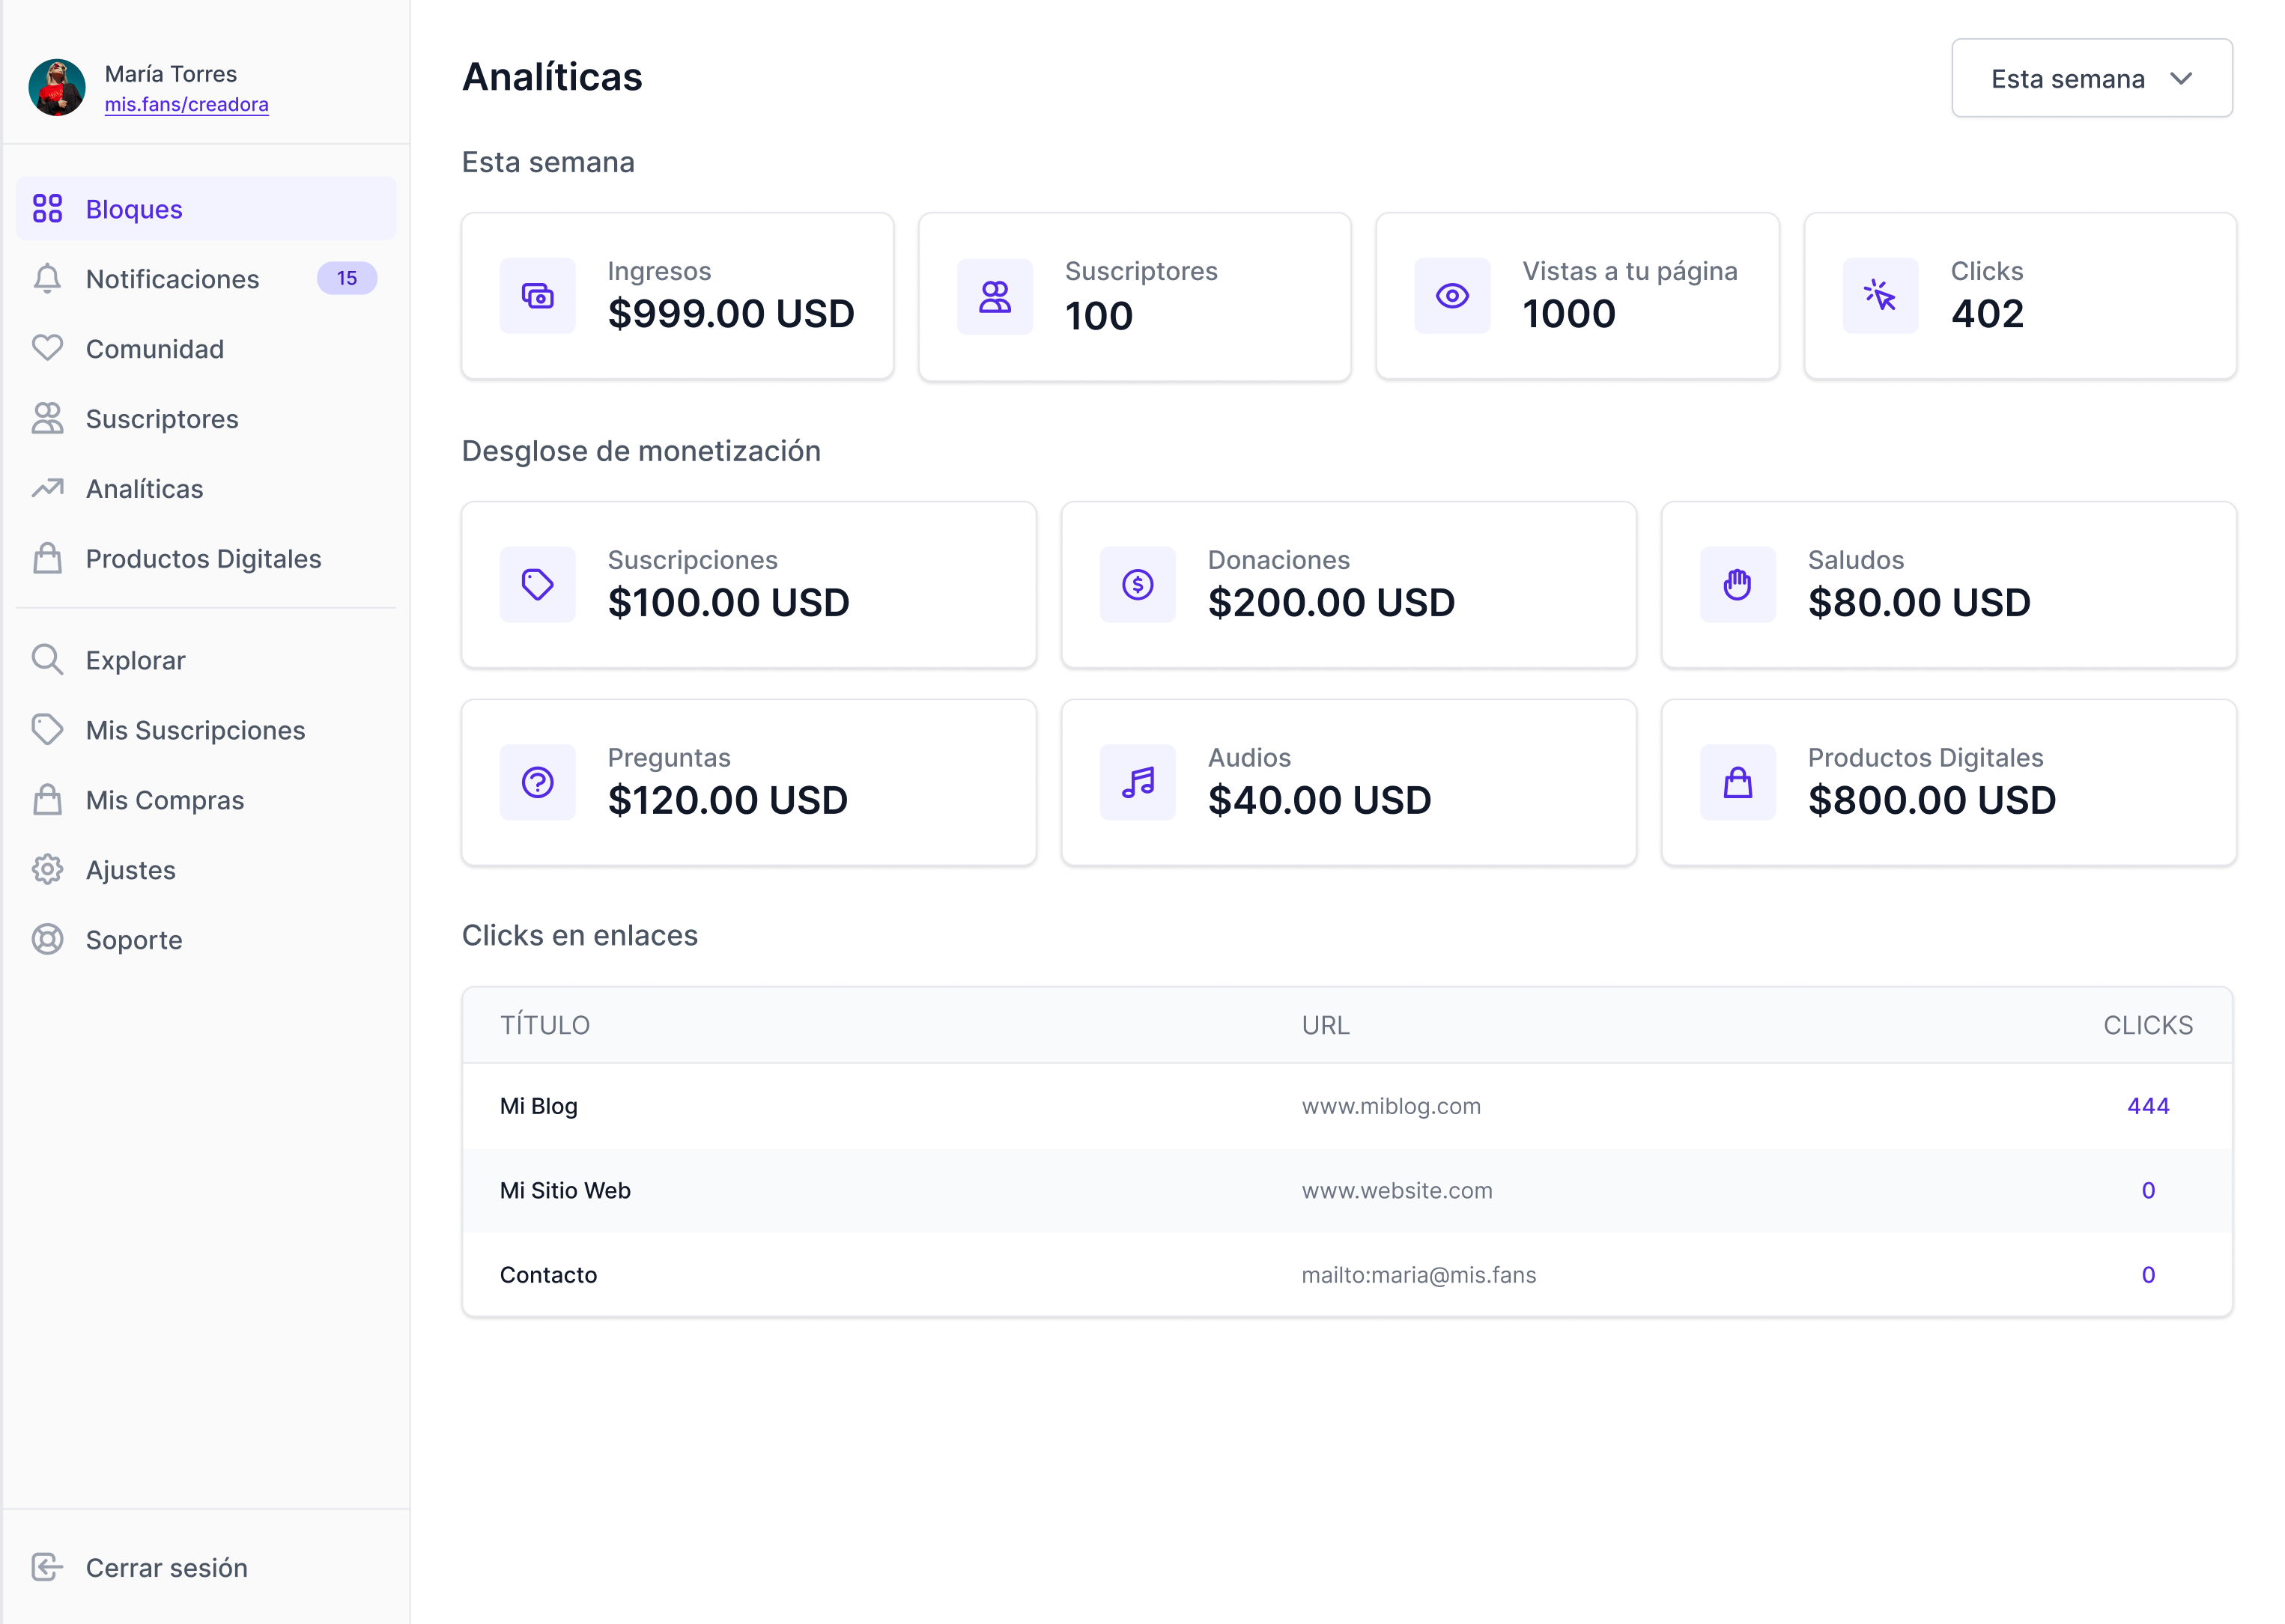Click the $40.00 USD Audios amount

point(1319,801)
